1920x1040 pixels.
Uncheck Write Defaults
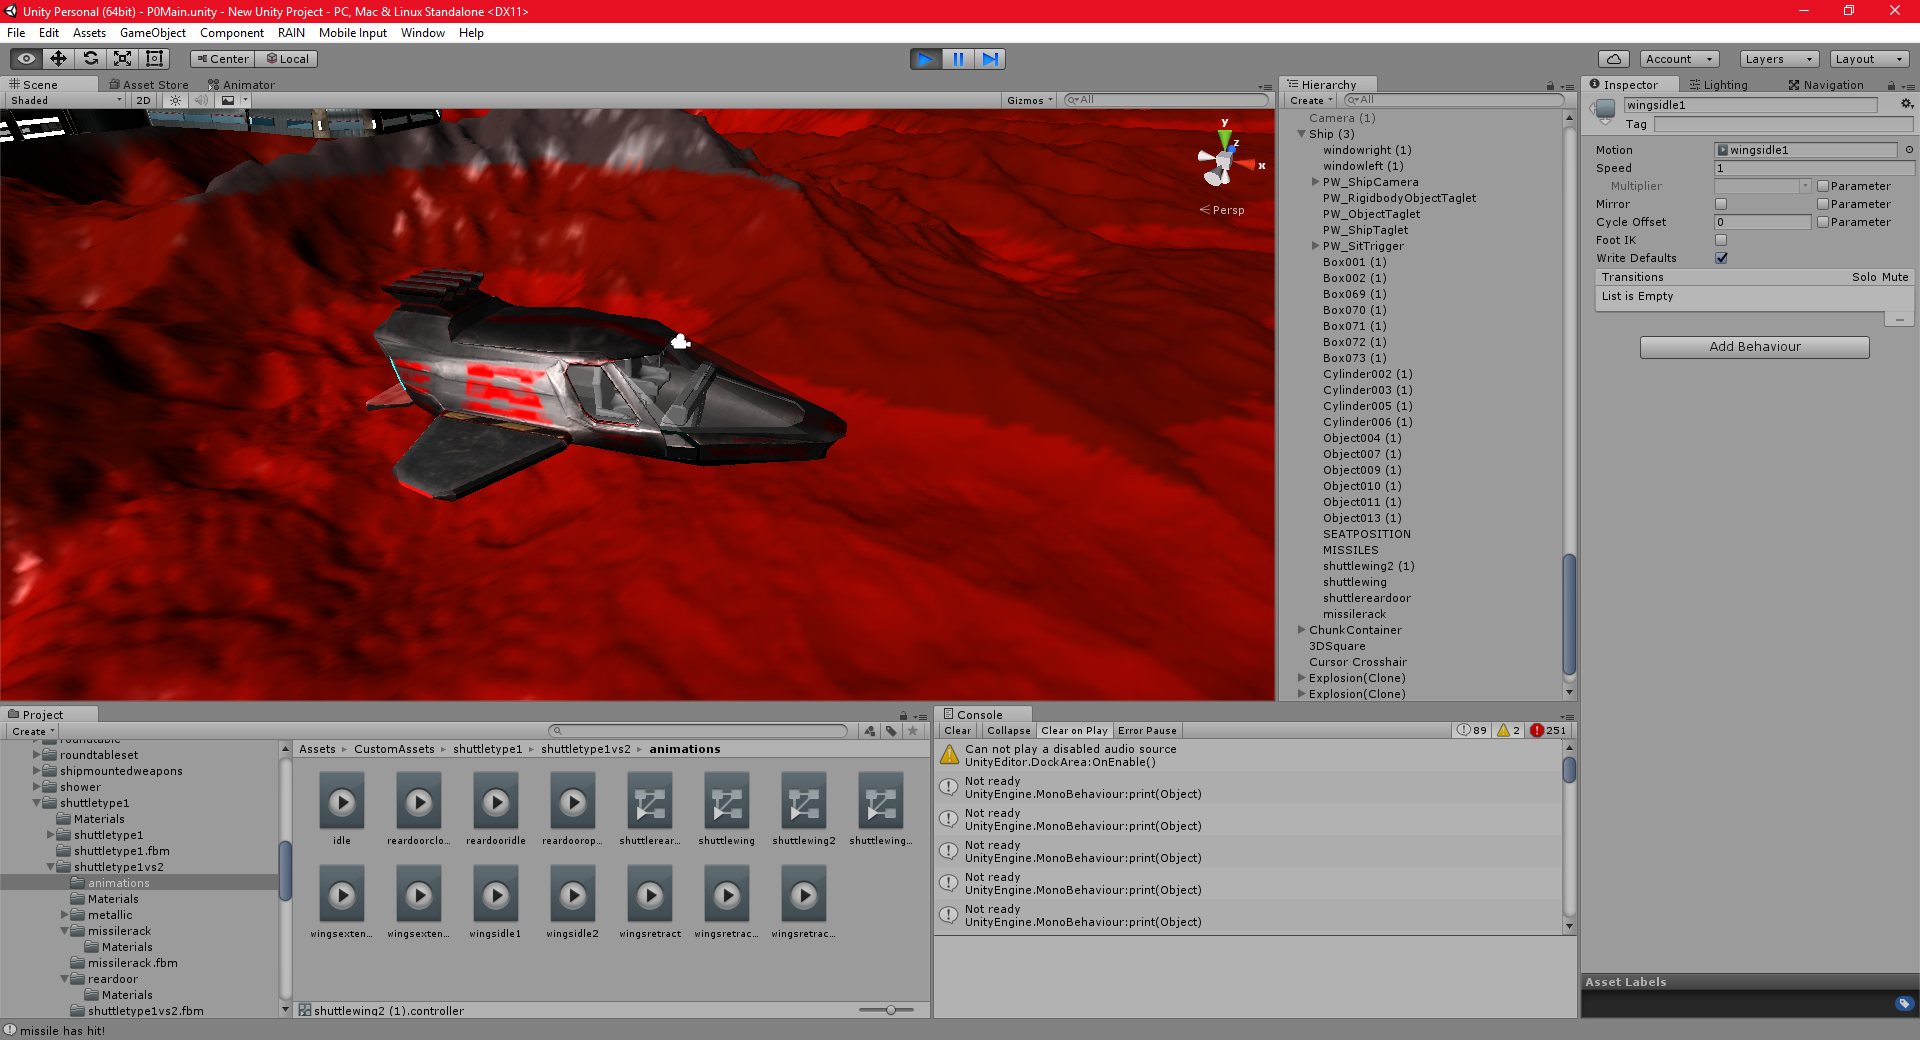(1721, 258)
